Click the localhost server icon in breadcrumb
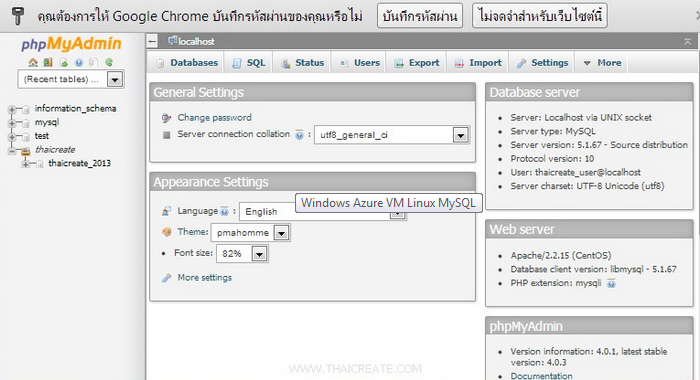The width and height of the screenshot is (700, 380). [x=173, y=41]
